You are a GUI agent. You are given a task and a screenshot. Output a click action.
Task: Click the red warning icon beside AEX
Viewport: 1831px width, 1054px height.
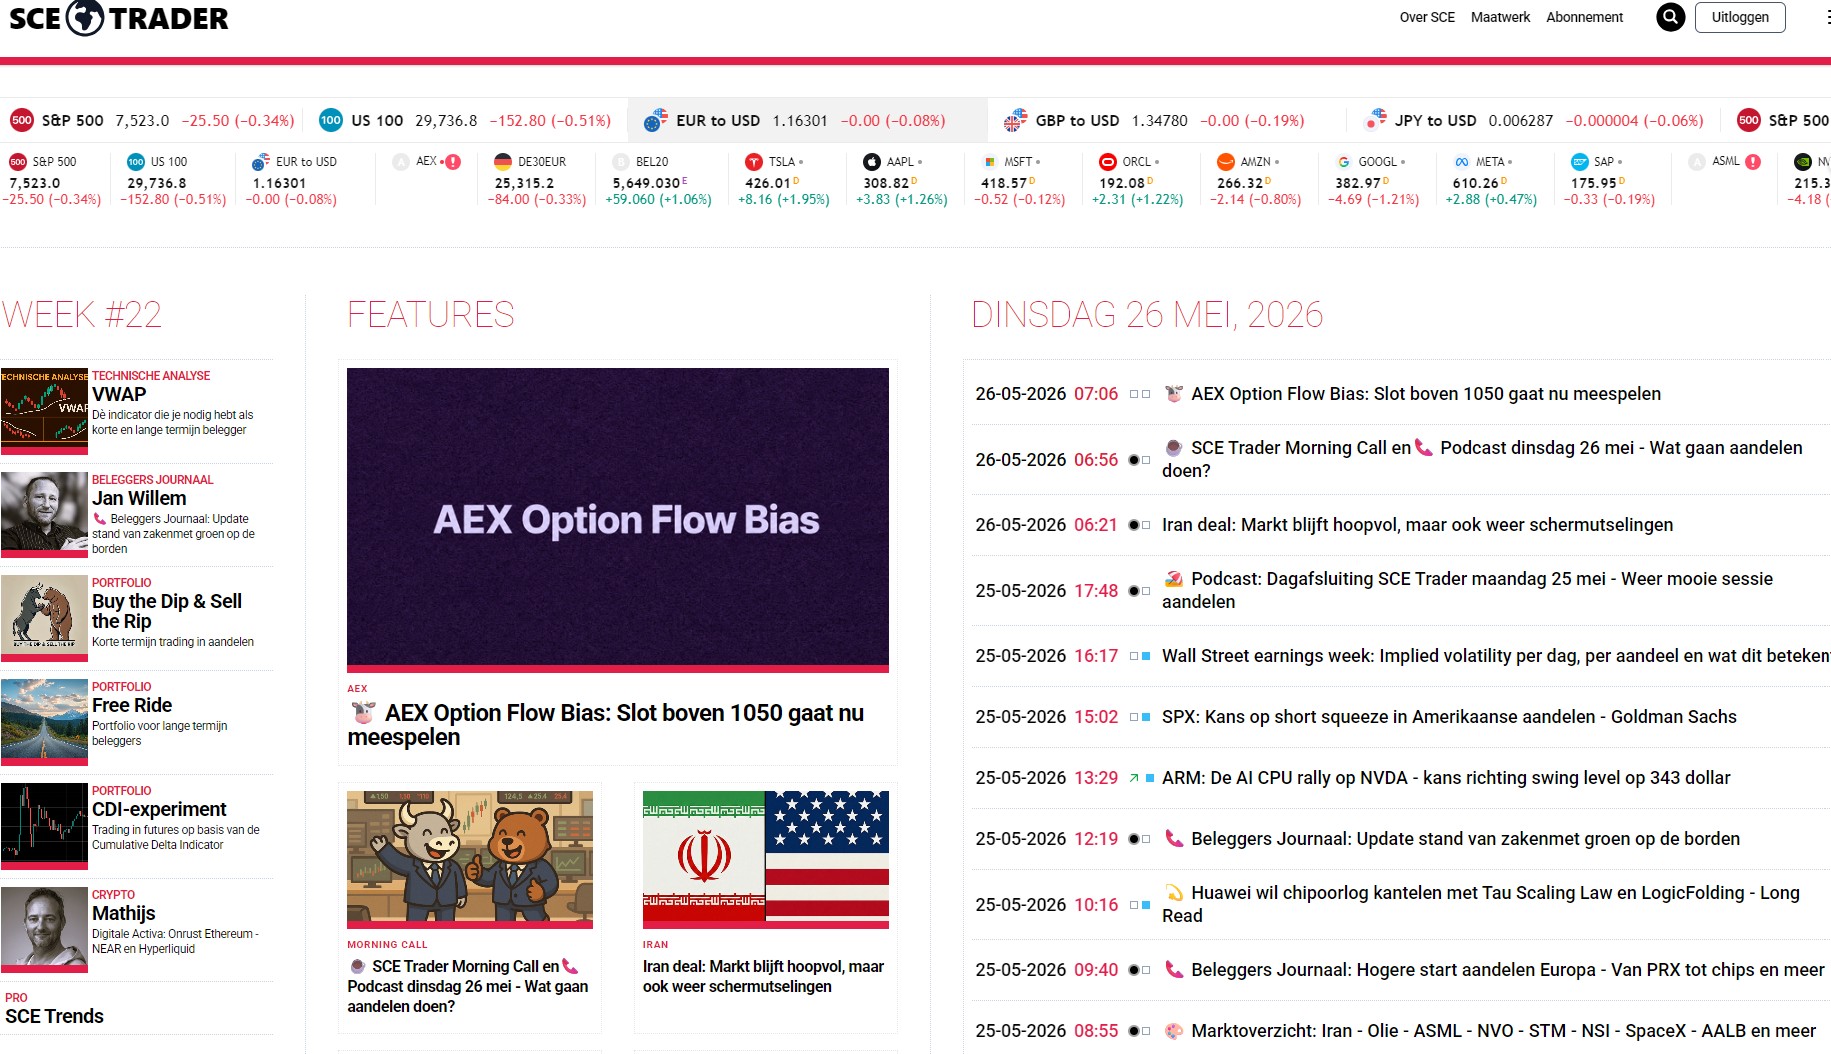pos(453,162)
